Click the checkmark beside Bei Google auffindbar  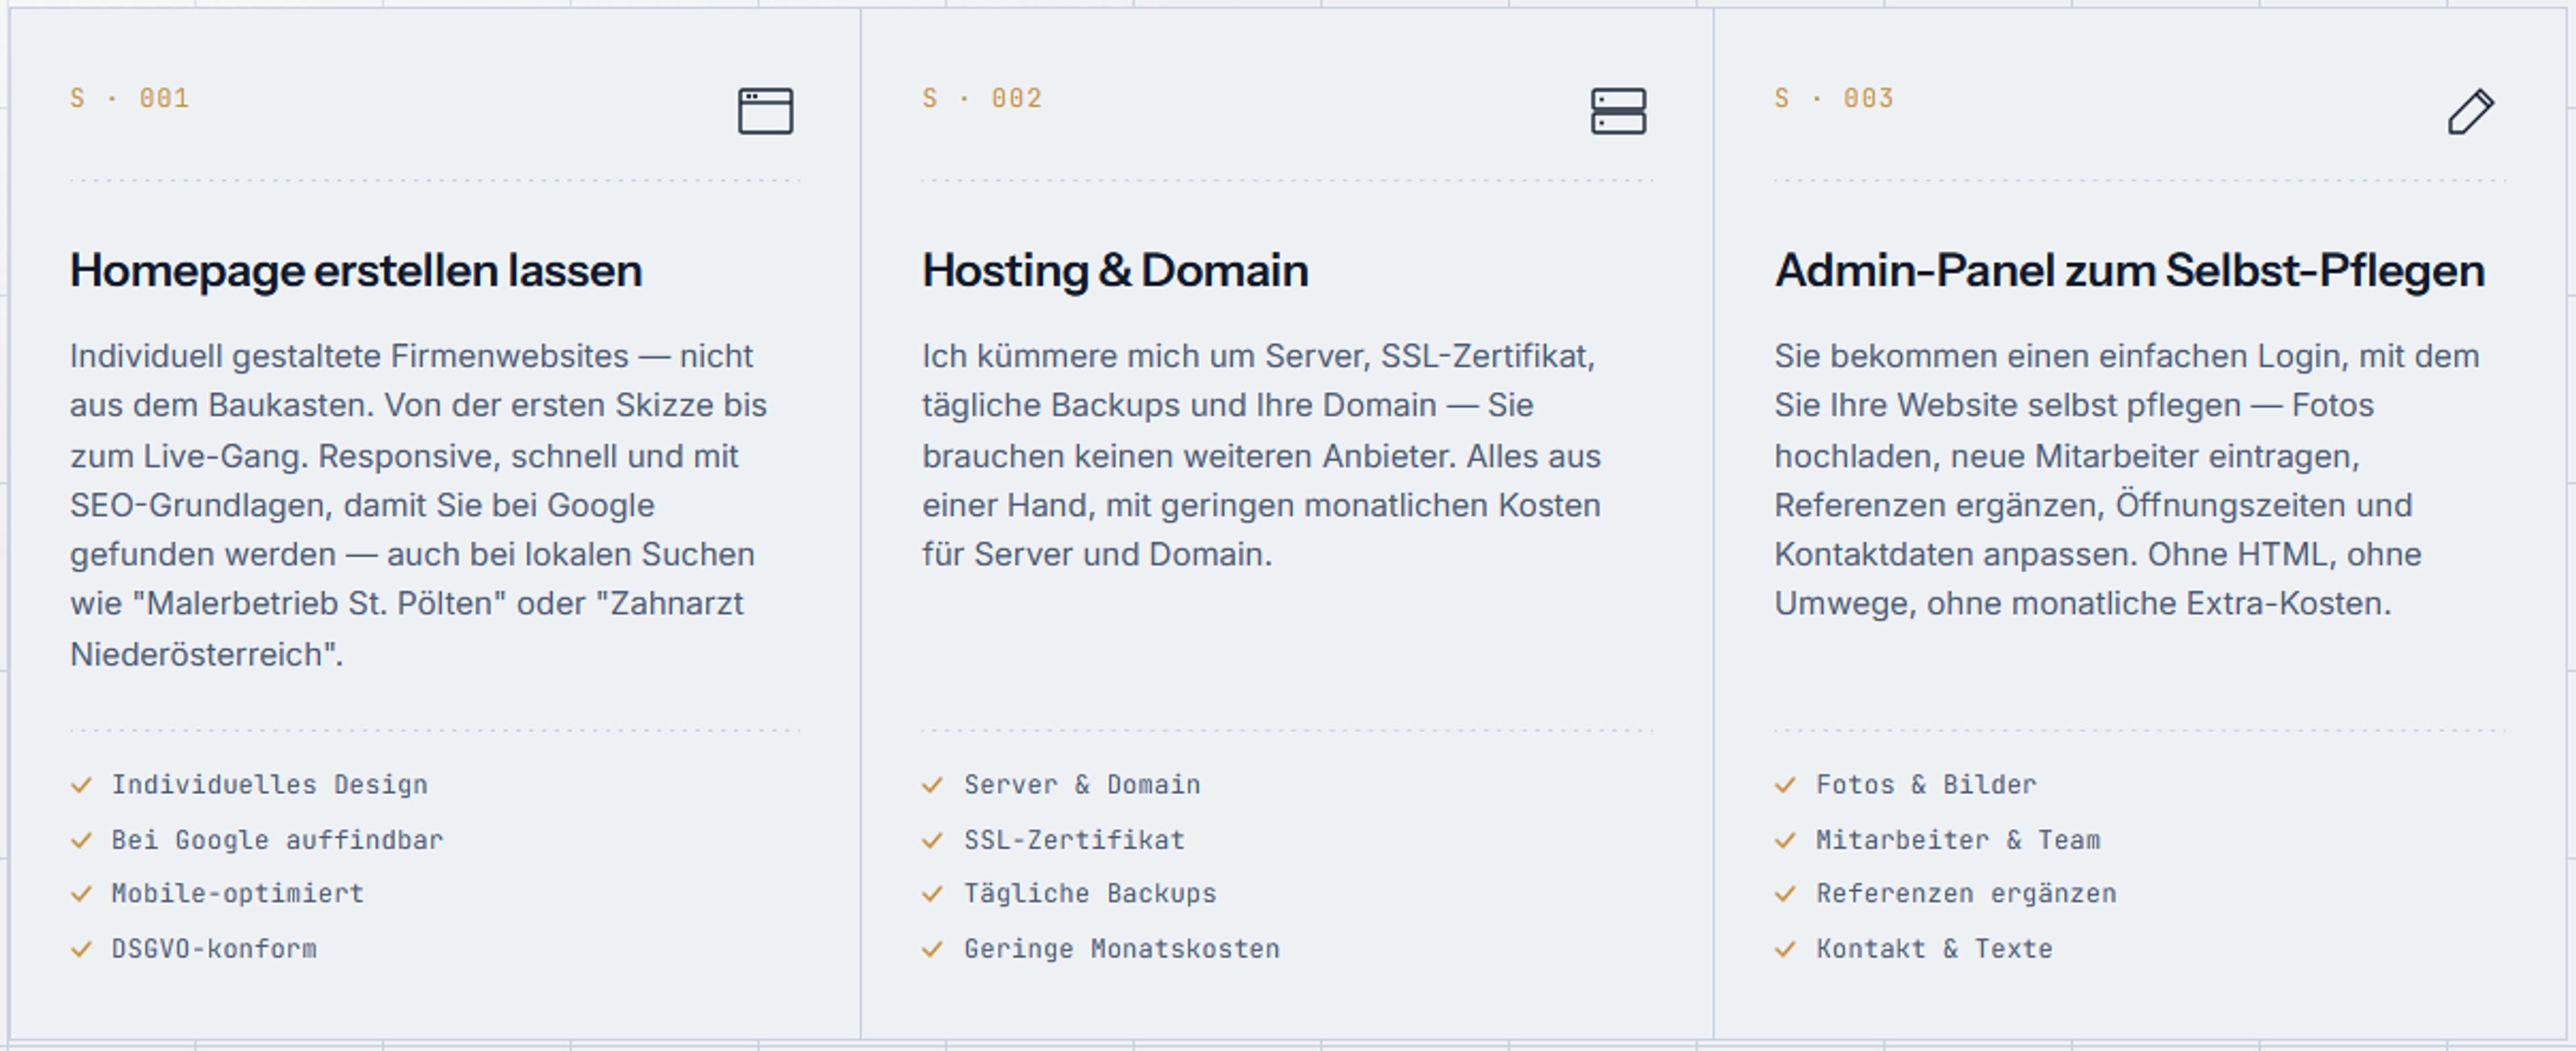(x=82, y=840)
